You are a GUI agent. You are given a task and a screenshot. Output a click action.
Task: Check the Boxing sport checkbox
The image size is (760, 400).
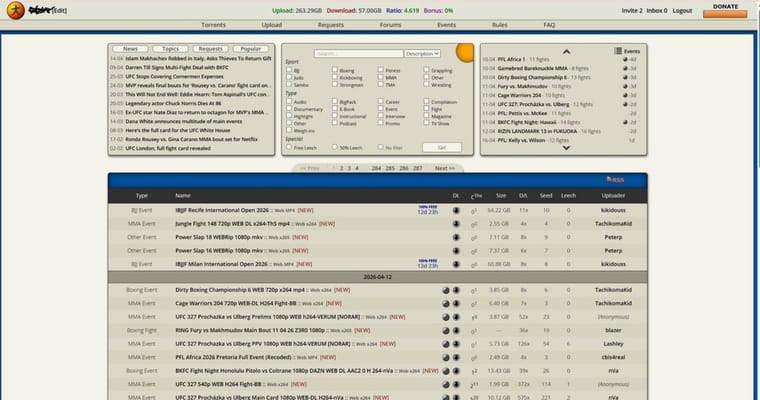click(335, 71)
